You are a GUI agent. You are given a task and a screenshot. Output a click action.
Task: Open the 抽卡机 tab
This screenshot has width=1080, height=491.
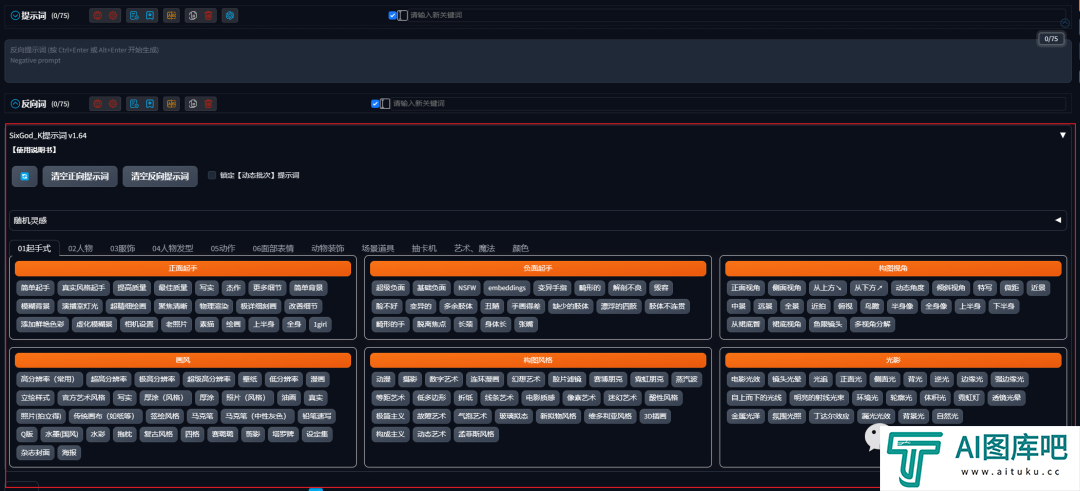424,248
